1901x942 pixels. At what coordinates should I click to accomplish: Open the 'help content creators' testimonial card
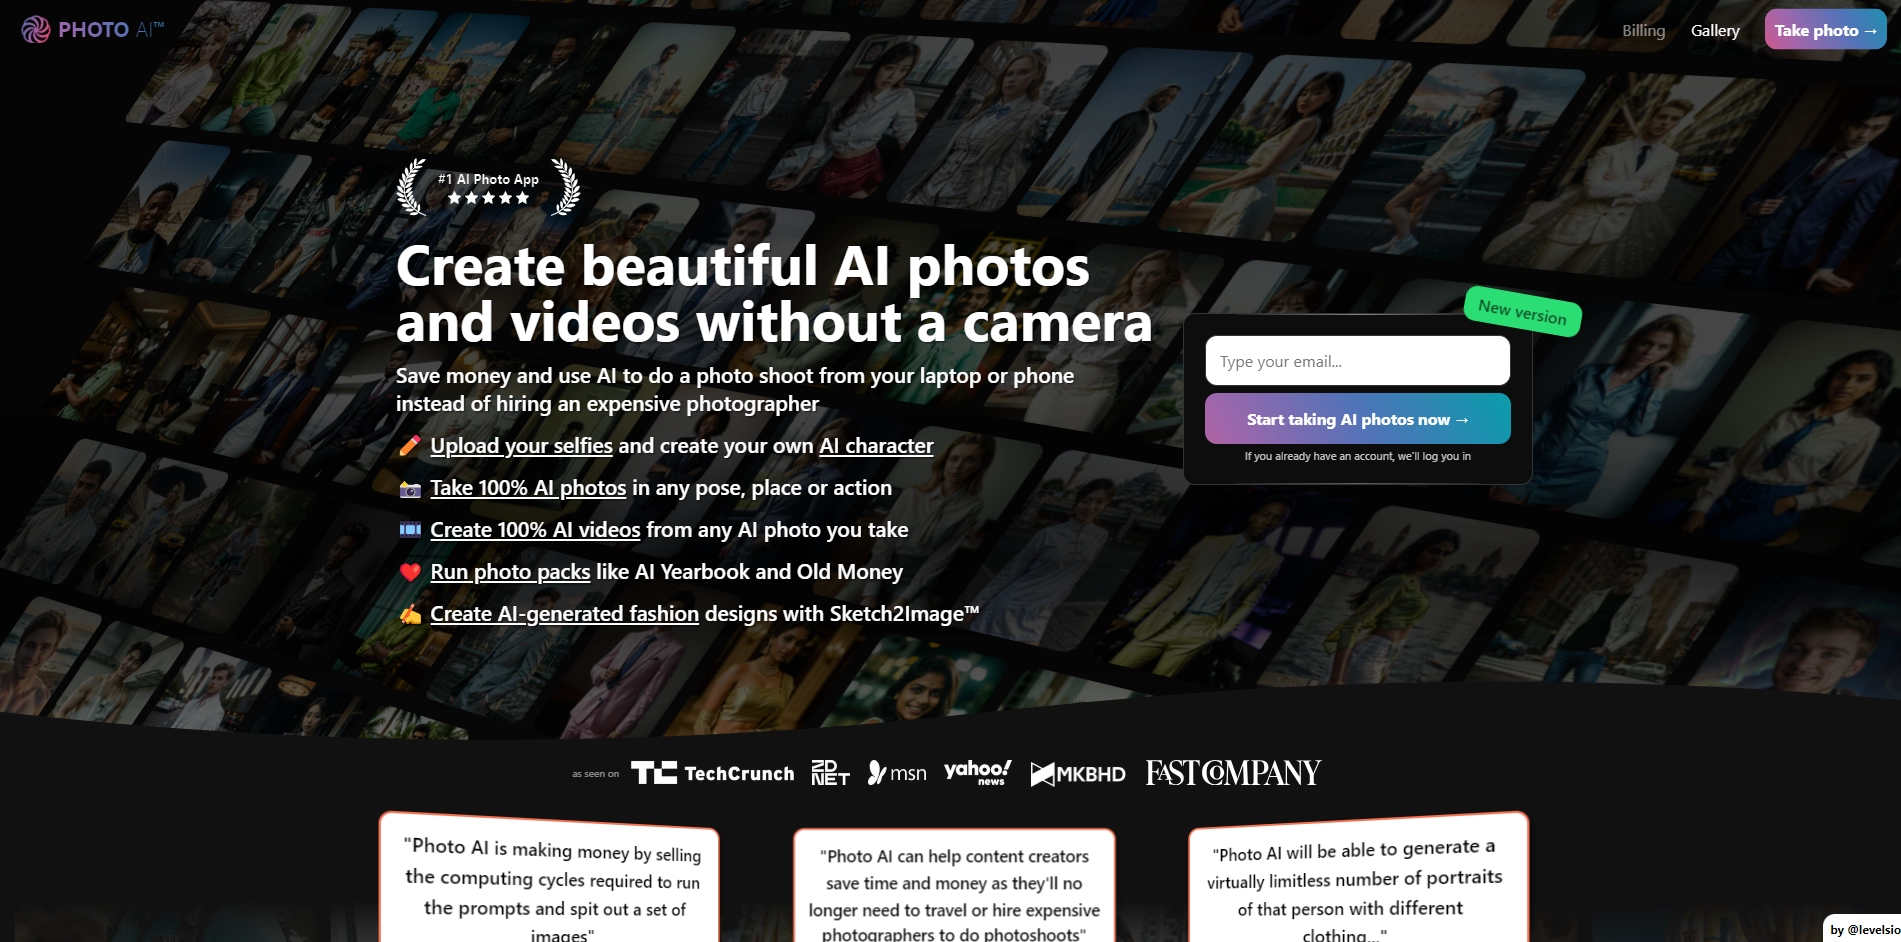pos(954,886)
